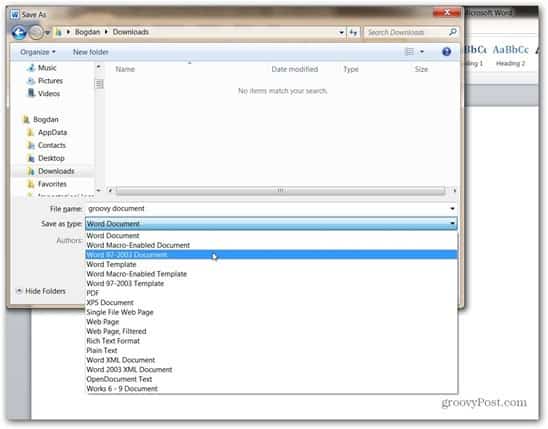This screenshot has width=548, height=429.
Task: Click the Type column header
Action: click(x=351, y=69)
